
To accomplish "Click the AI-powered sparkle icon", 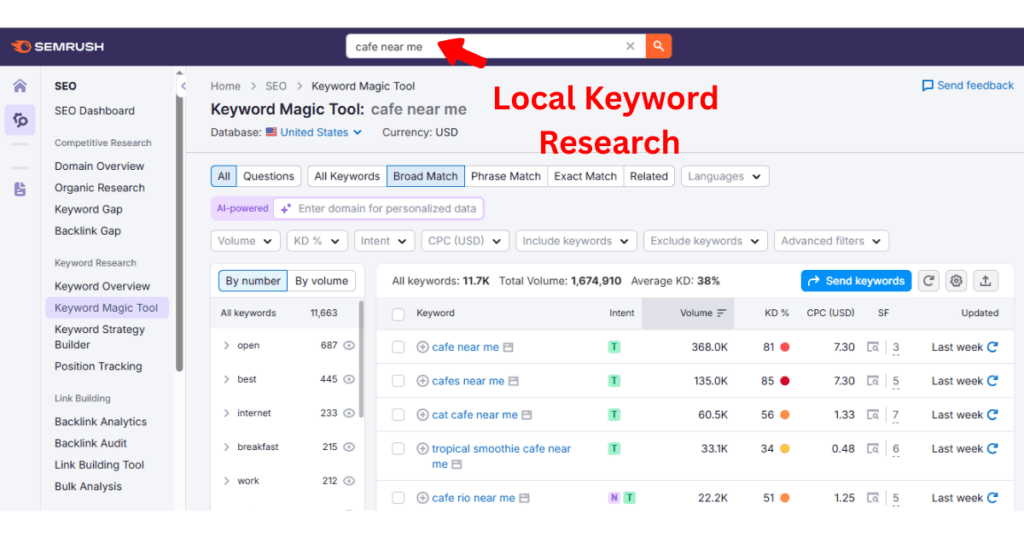I will (x=285, y=209).
